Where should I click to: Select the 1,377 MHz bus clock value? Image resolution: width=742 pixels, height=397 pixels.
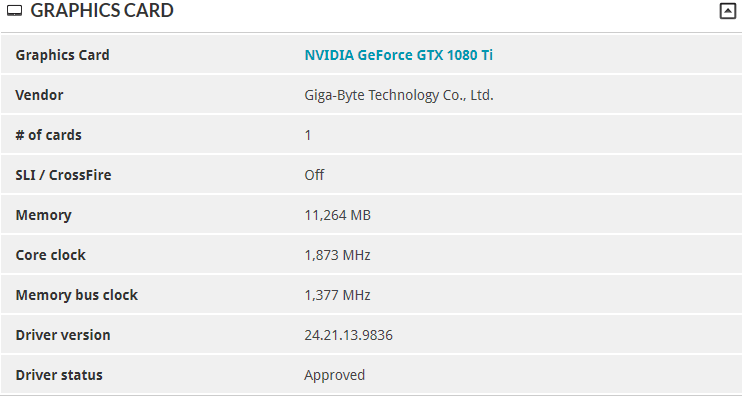coord(337,295)
